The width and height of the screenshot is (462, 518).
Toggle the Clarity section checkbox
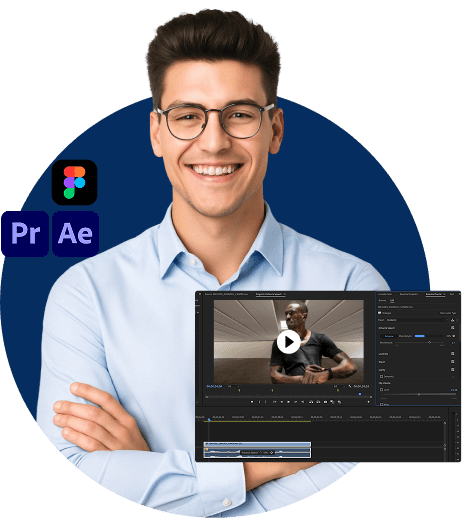452,370
